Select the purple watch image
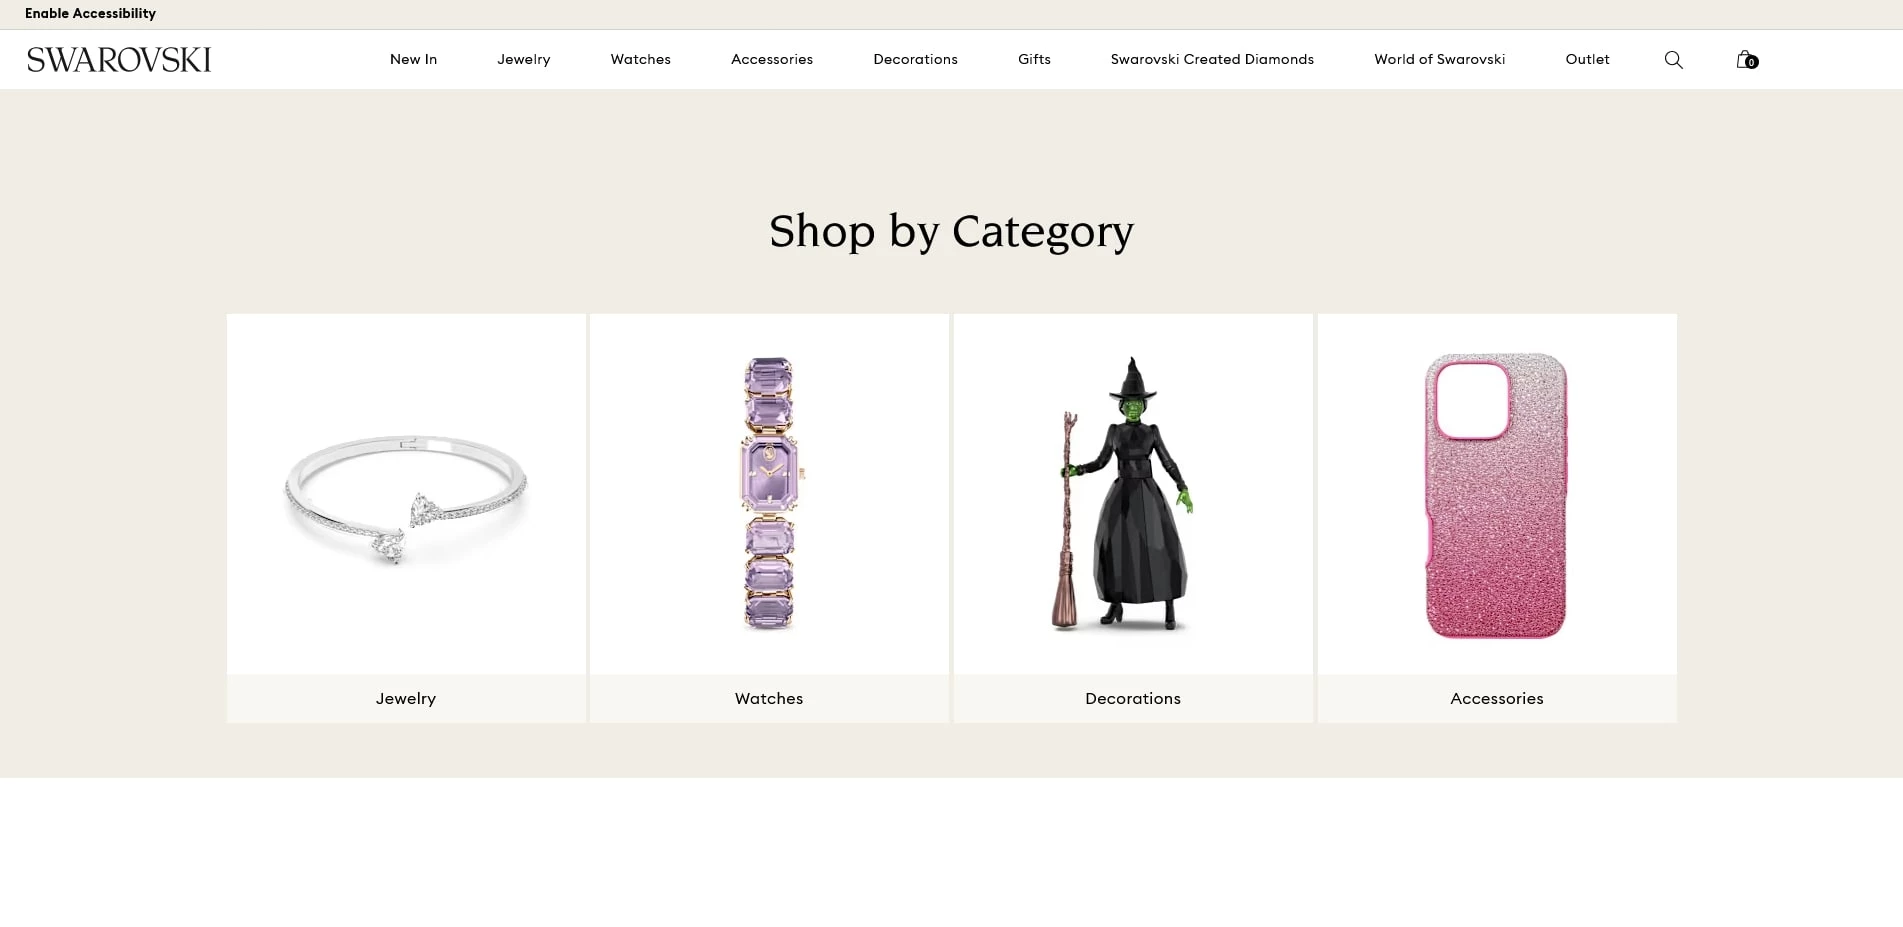This screenshot has height=927, width=1903. click(769, 495)
